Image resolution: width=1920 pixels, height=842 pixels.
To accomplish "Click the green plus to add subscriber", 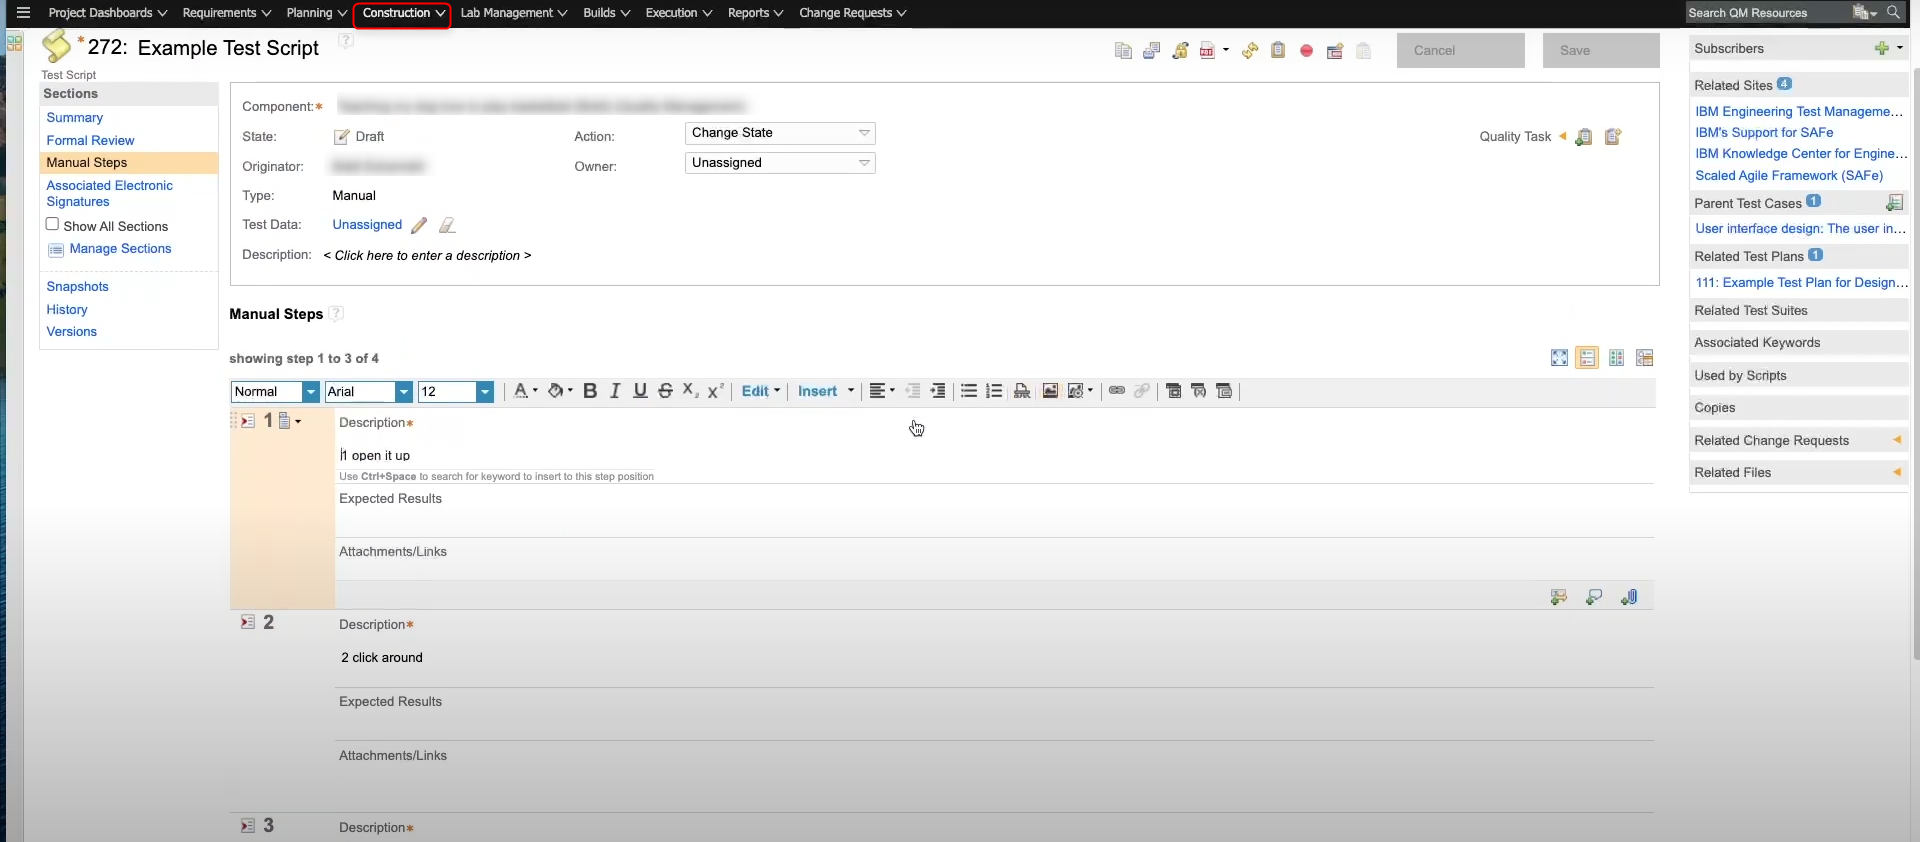I will click(1881, 48).
